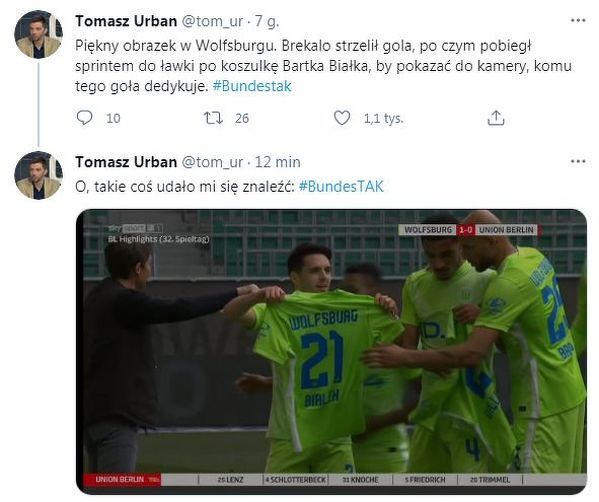Click the like count 1,1 tys.
Image resolution: width=599 pixels, height=502 pixels.
click(384, 118)
